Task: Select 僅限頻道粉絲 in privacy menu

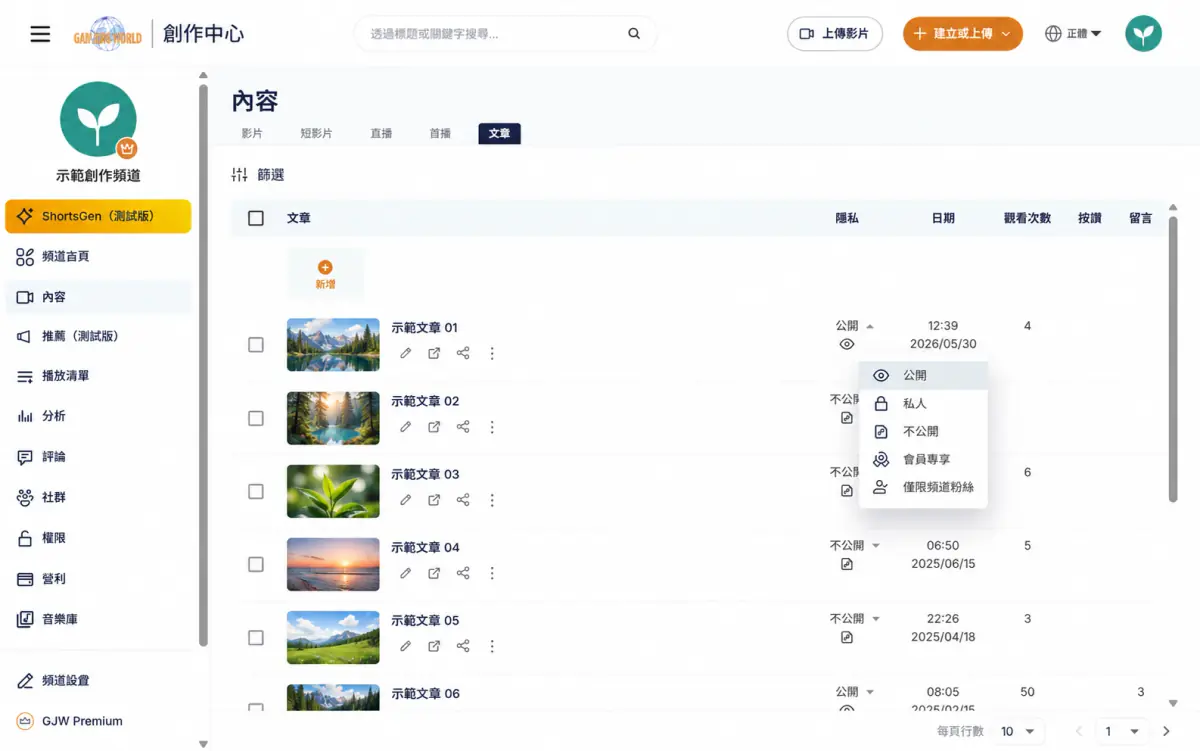Action: tap(923, 488)
